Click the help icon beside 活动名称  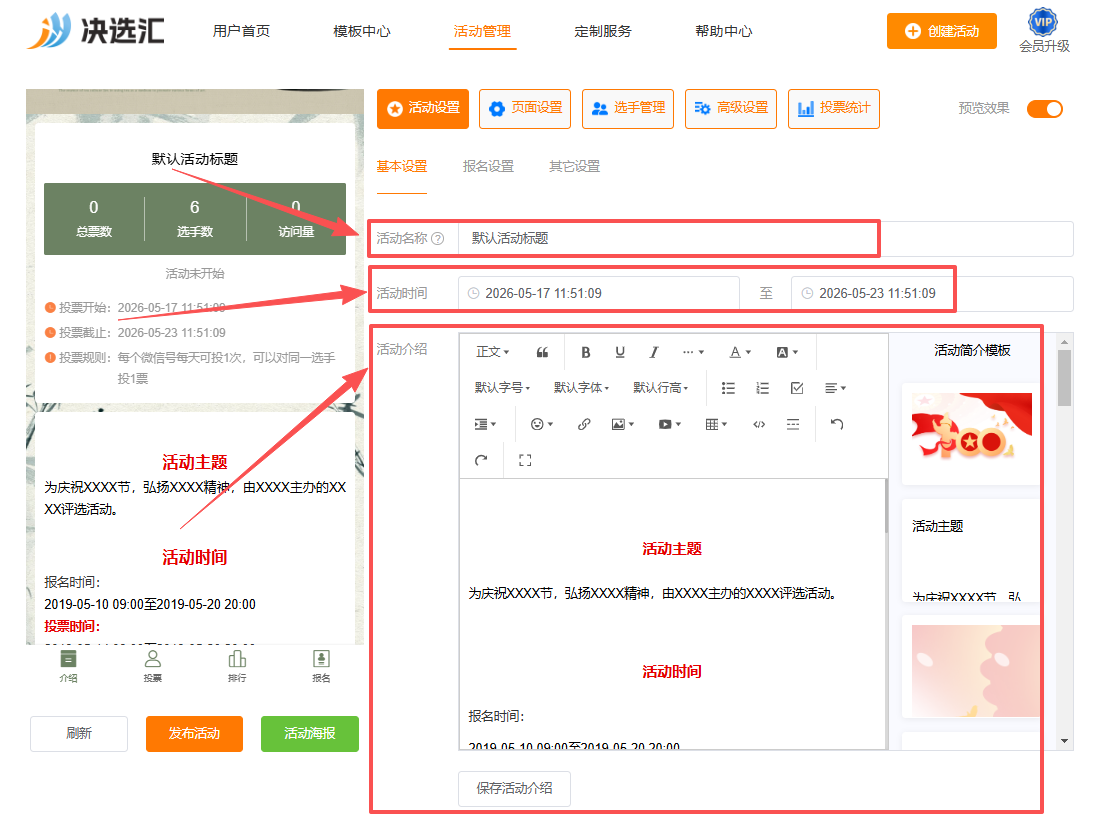(x=438, y=238)
